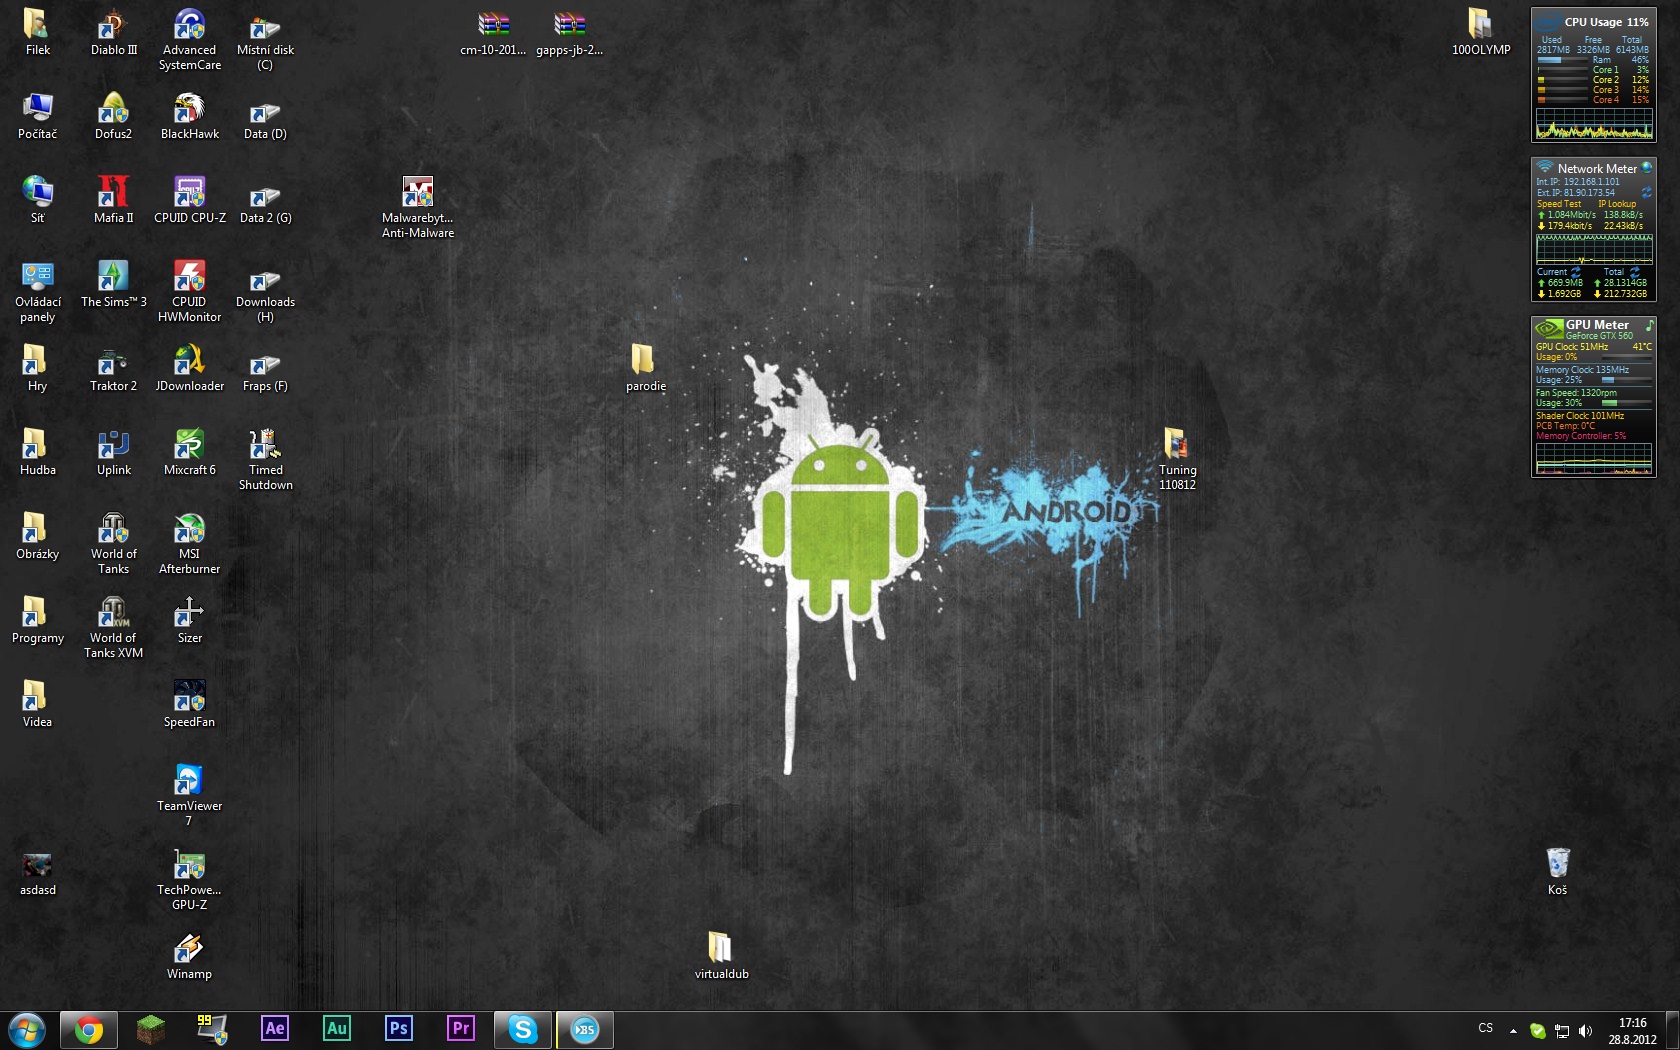The image size is (1680, 1050).
Task: Select The Sims 3 desktop icon
Action: pos(114,284)
